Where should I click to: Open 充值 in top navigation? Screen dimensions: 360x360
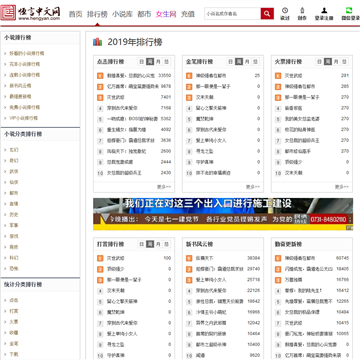point(188,14)
